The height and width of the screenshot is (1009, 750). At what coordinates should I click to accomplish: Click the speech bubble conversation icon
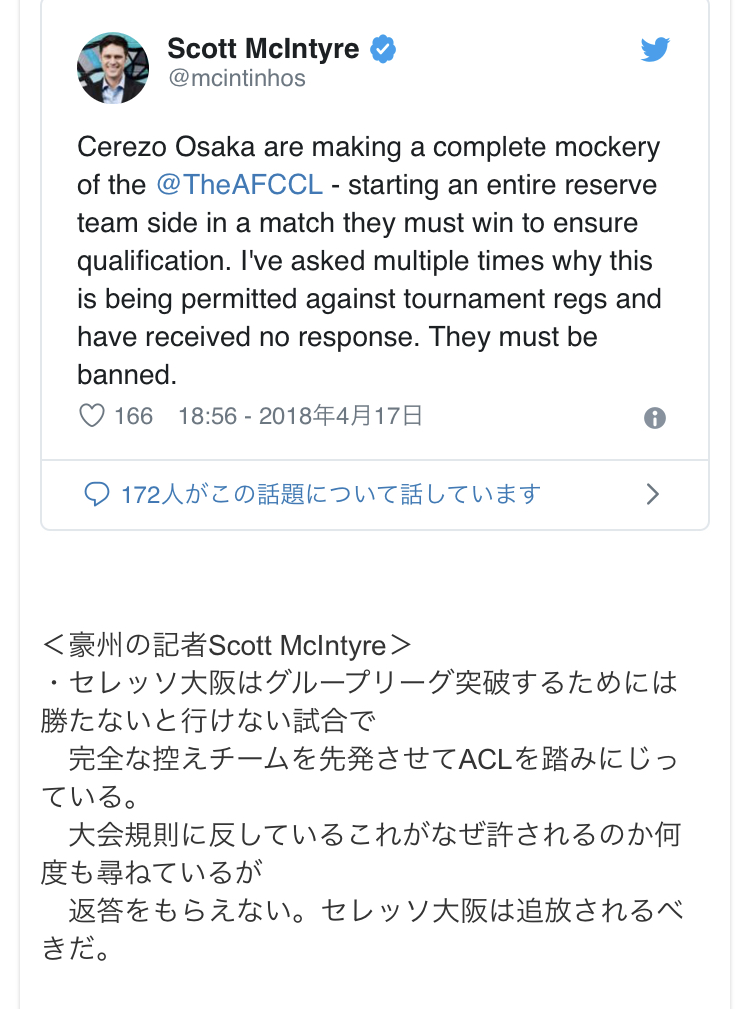(96, 494)
